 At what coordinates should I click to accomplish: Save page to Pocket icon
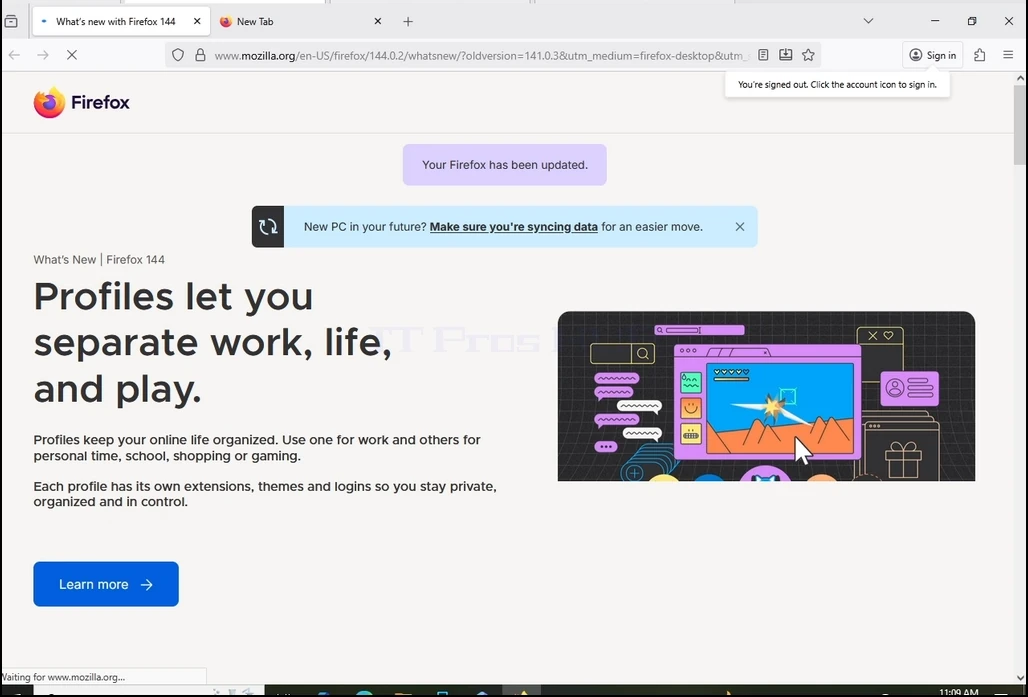point(785,55)
